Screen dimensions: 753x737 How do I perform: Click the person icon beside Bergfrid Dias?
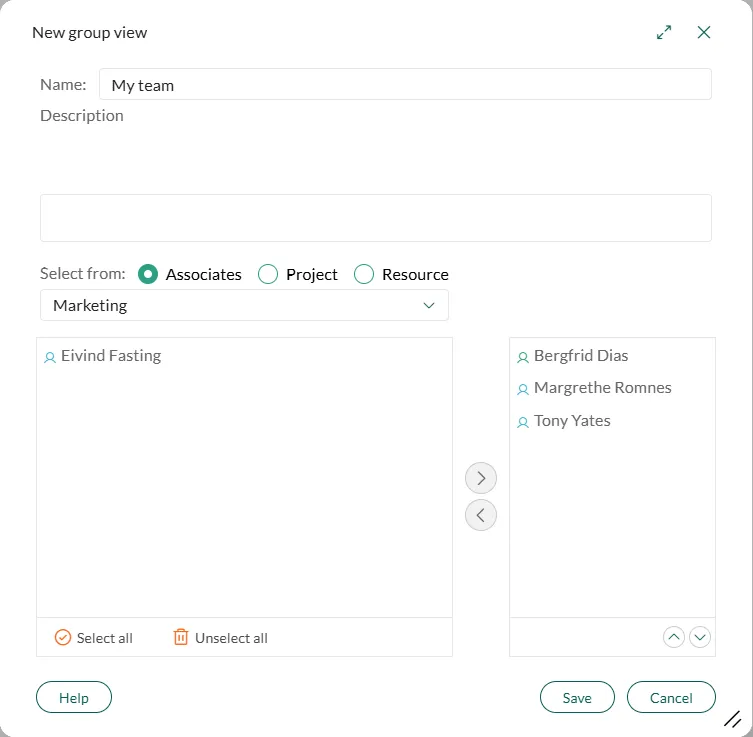coord(522,357)
